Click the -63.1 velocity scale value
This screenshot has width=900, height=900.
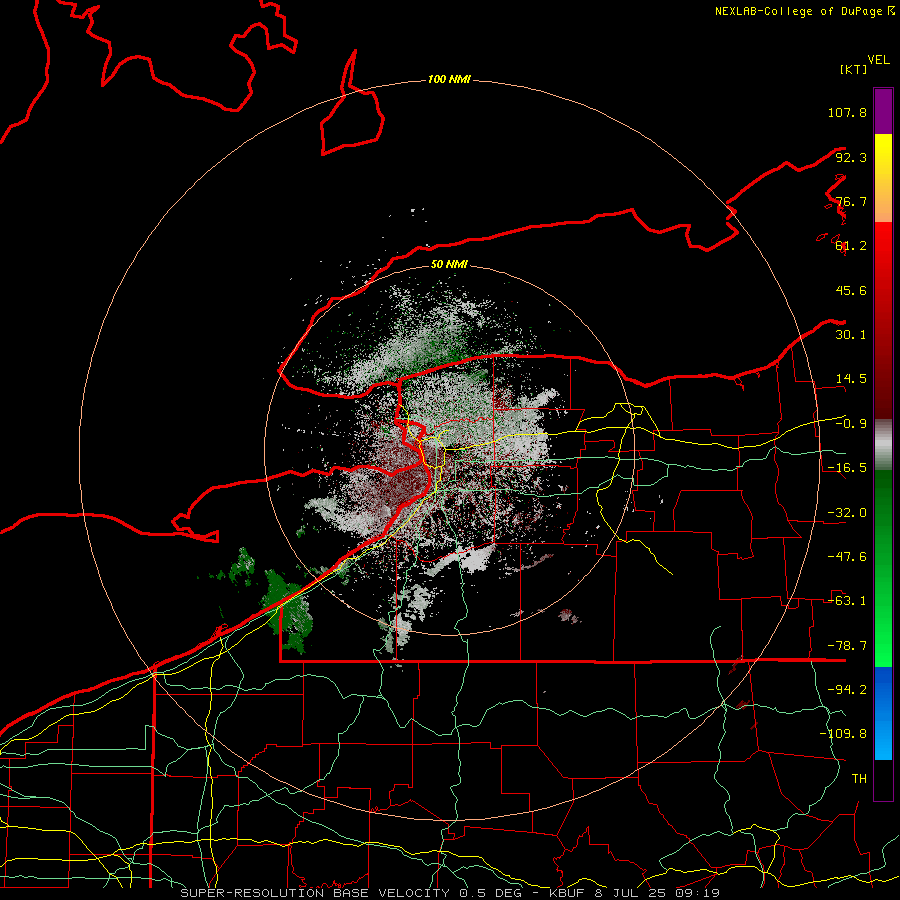tap(847, 601)
